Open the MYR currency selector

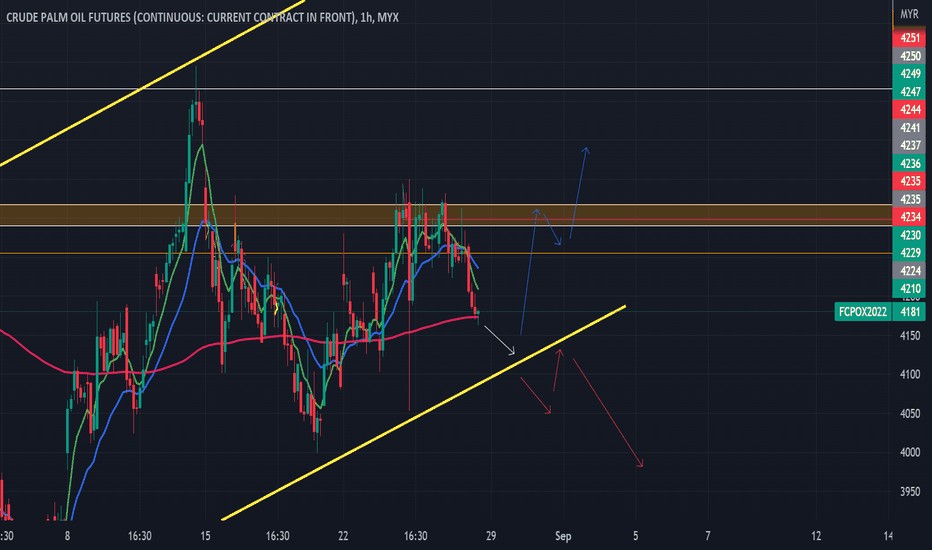[x=909, y=14]
